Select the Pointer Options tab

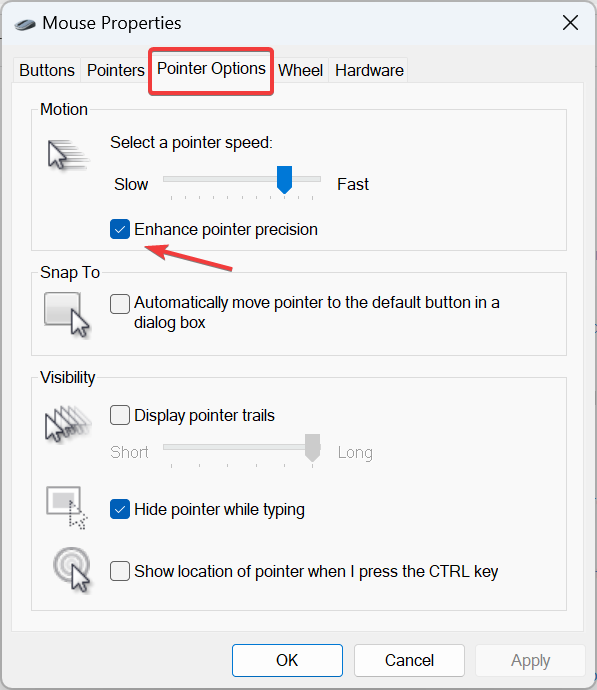tap(211, 69)
